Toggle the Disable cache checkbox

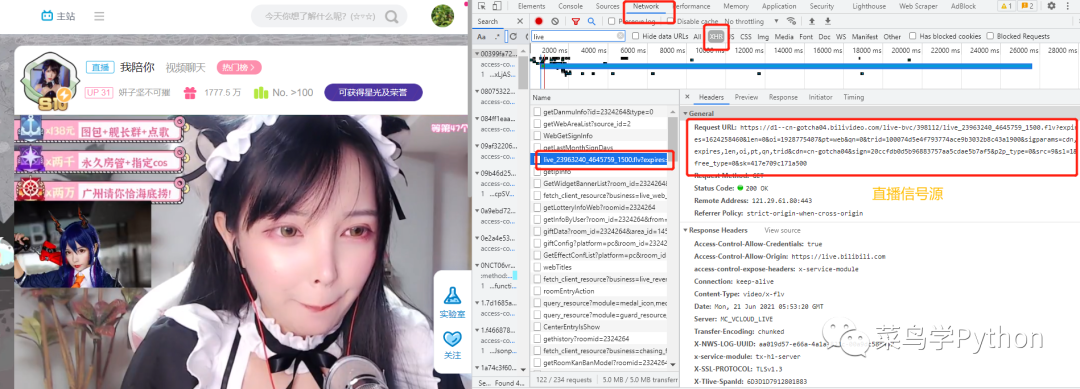pyautogui.click(x=671, y=21)
